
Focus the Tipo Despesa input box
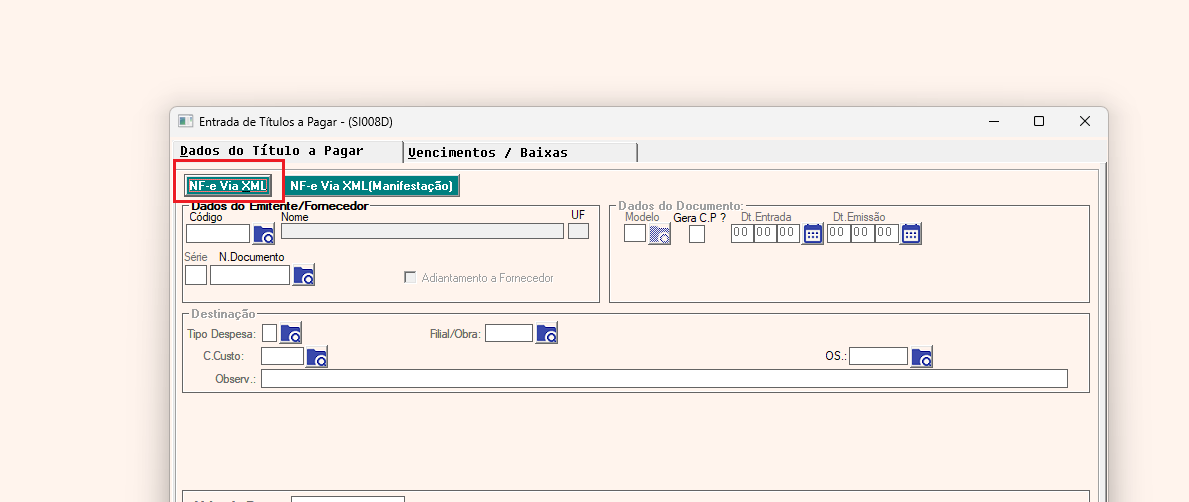pos(270,333)
